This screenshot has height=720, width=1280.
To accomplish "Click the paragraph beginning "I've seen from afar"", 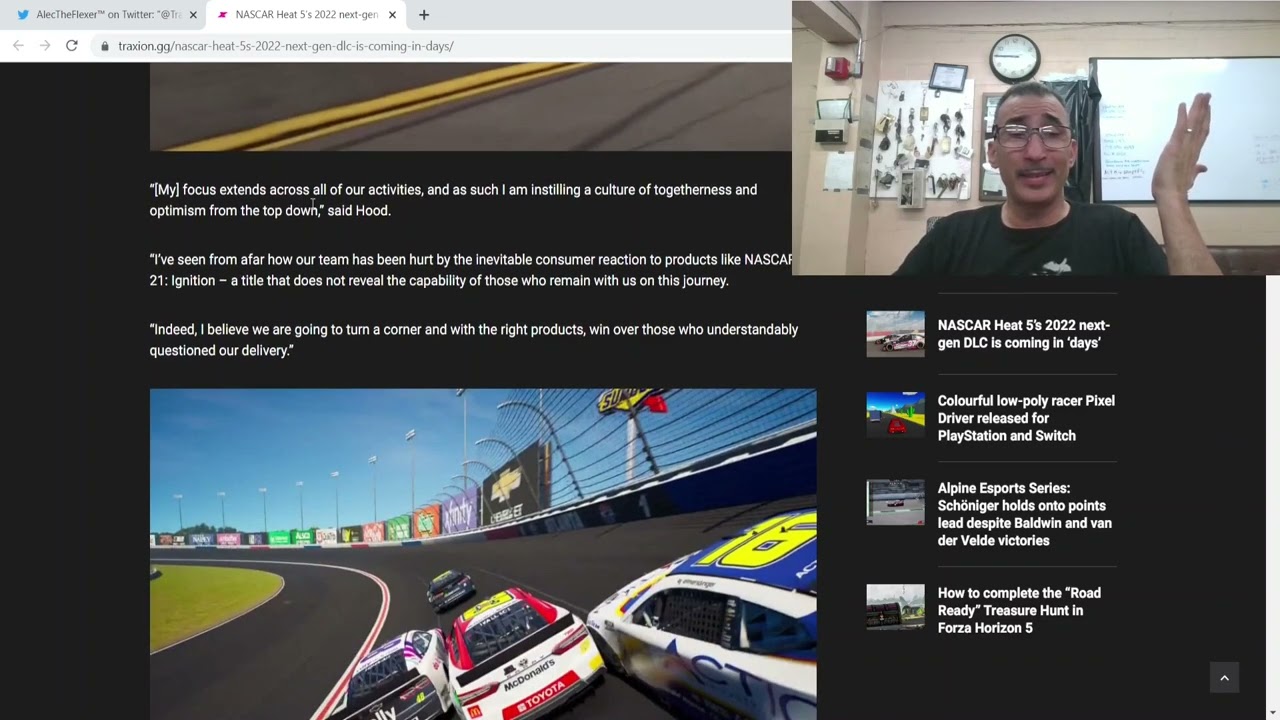I will (471, 270).
